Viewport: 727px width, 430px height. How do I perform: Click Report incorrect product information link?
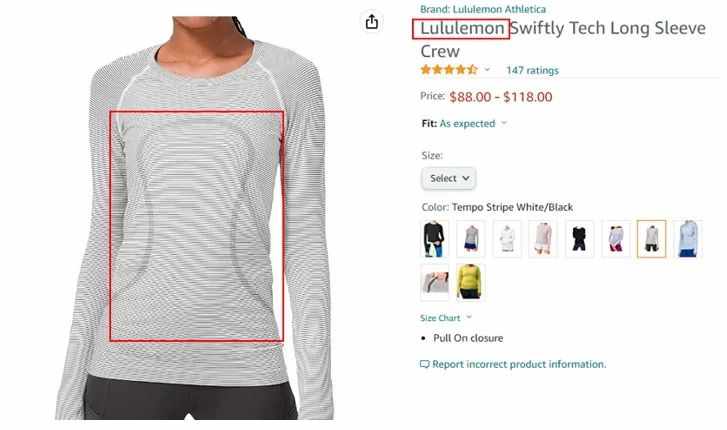[519, 364]
